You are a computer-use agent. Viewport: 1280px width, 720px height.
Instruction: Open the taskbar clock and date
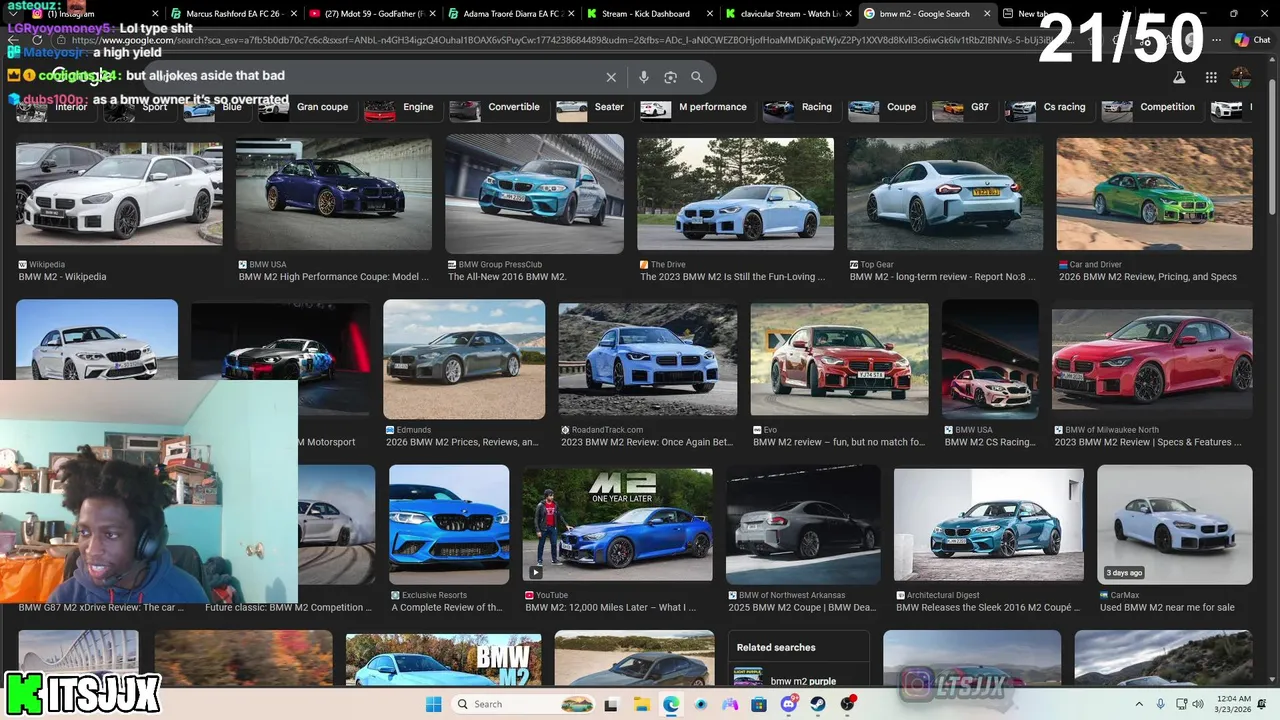[x=1234, y=704]
